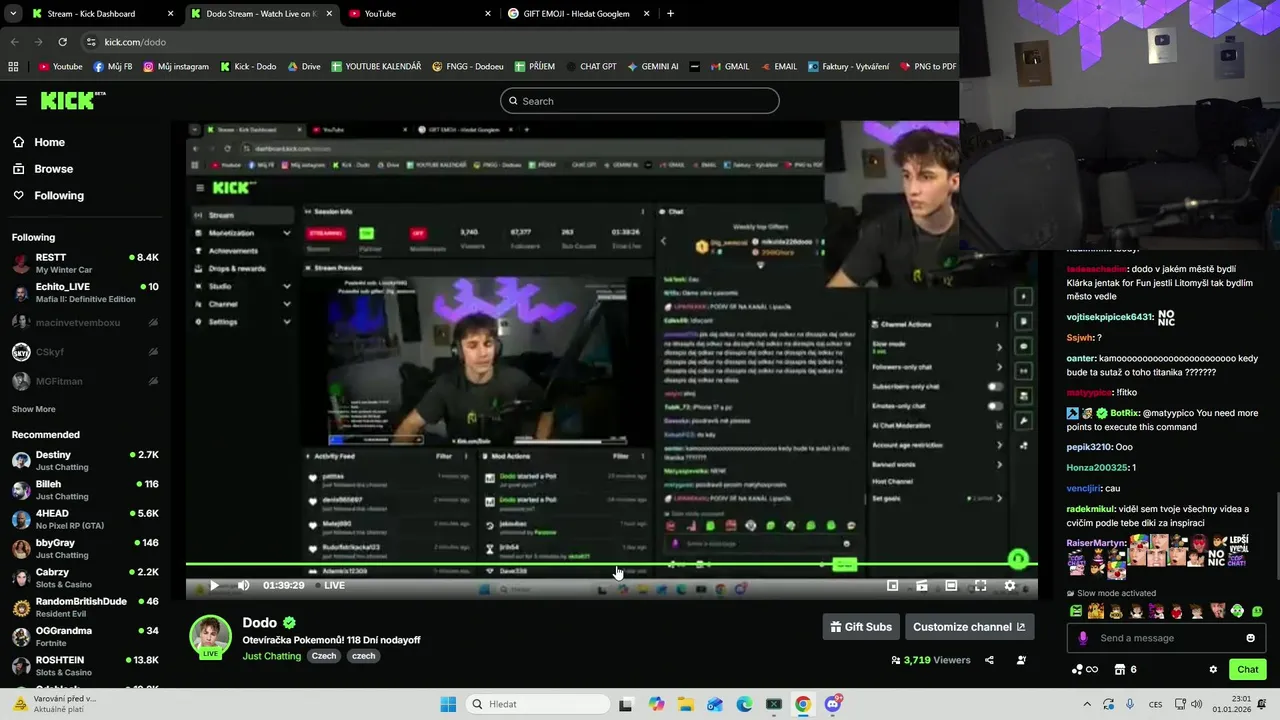Open File Explorer from the taskbar
Viewport: 1280px width, 720px height.
pos(686,704)
